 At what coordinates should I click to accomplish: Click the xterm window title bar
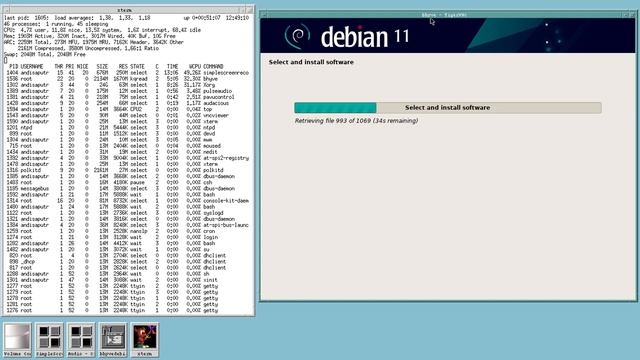[124, 10]
